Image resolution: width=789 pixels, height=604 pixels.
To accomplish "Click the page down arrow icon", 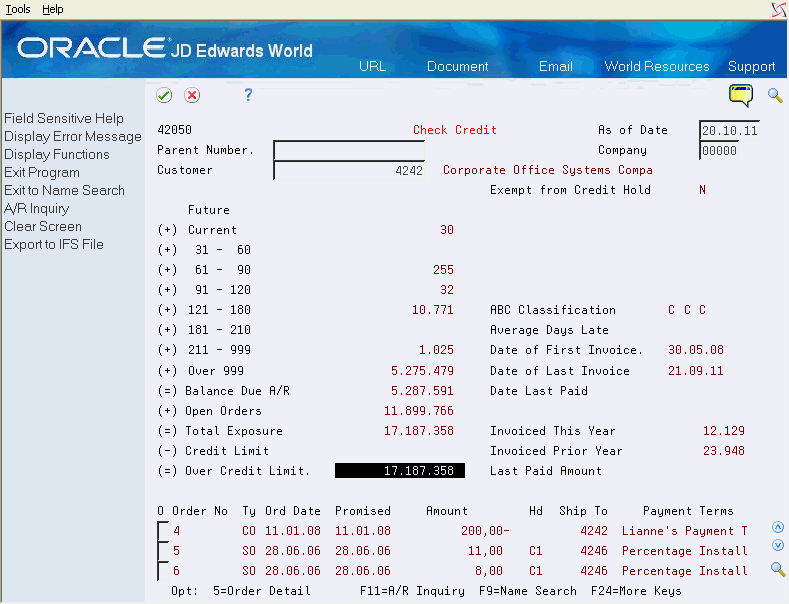I will pos(778,545).
